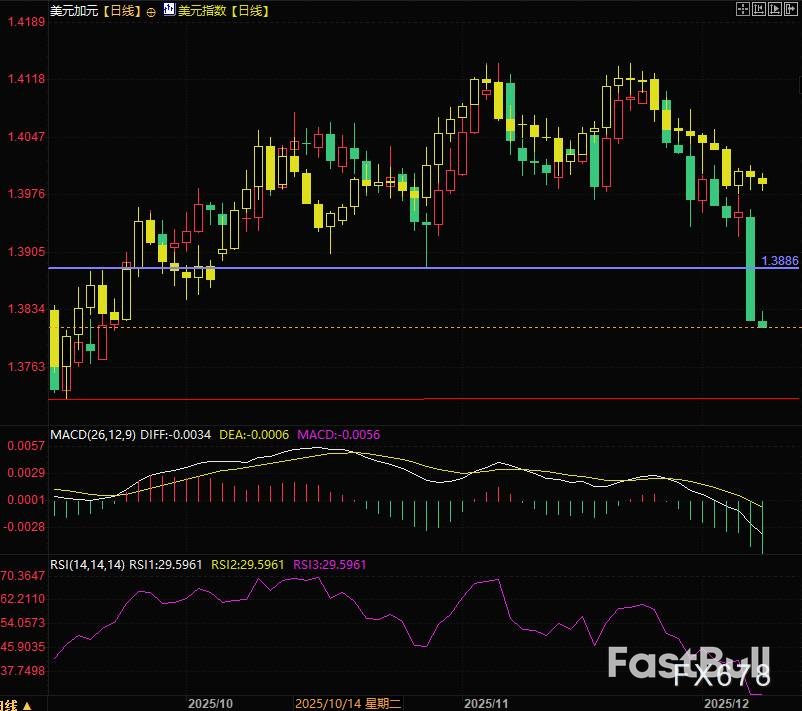Viewport: 802px width, 711px height.
Task: Open the 美元加元【日线】 chart title
Action: click(x=96, y=11)
